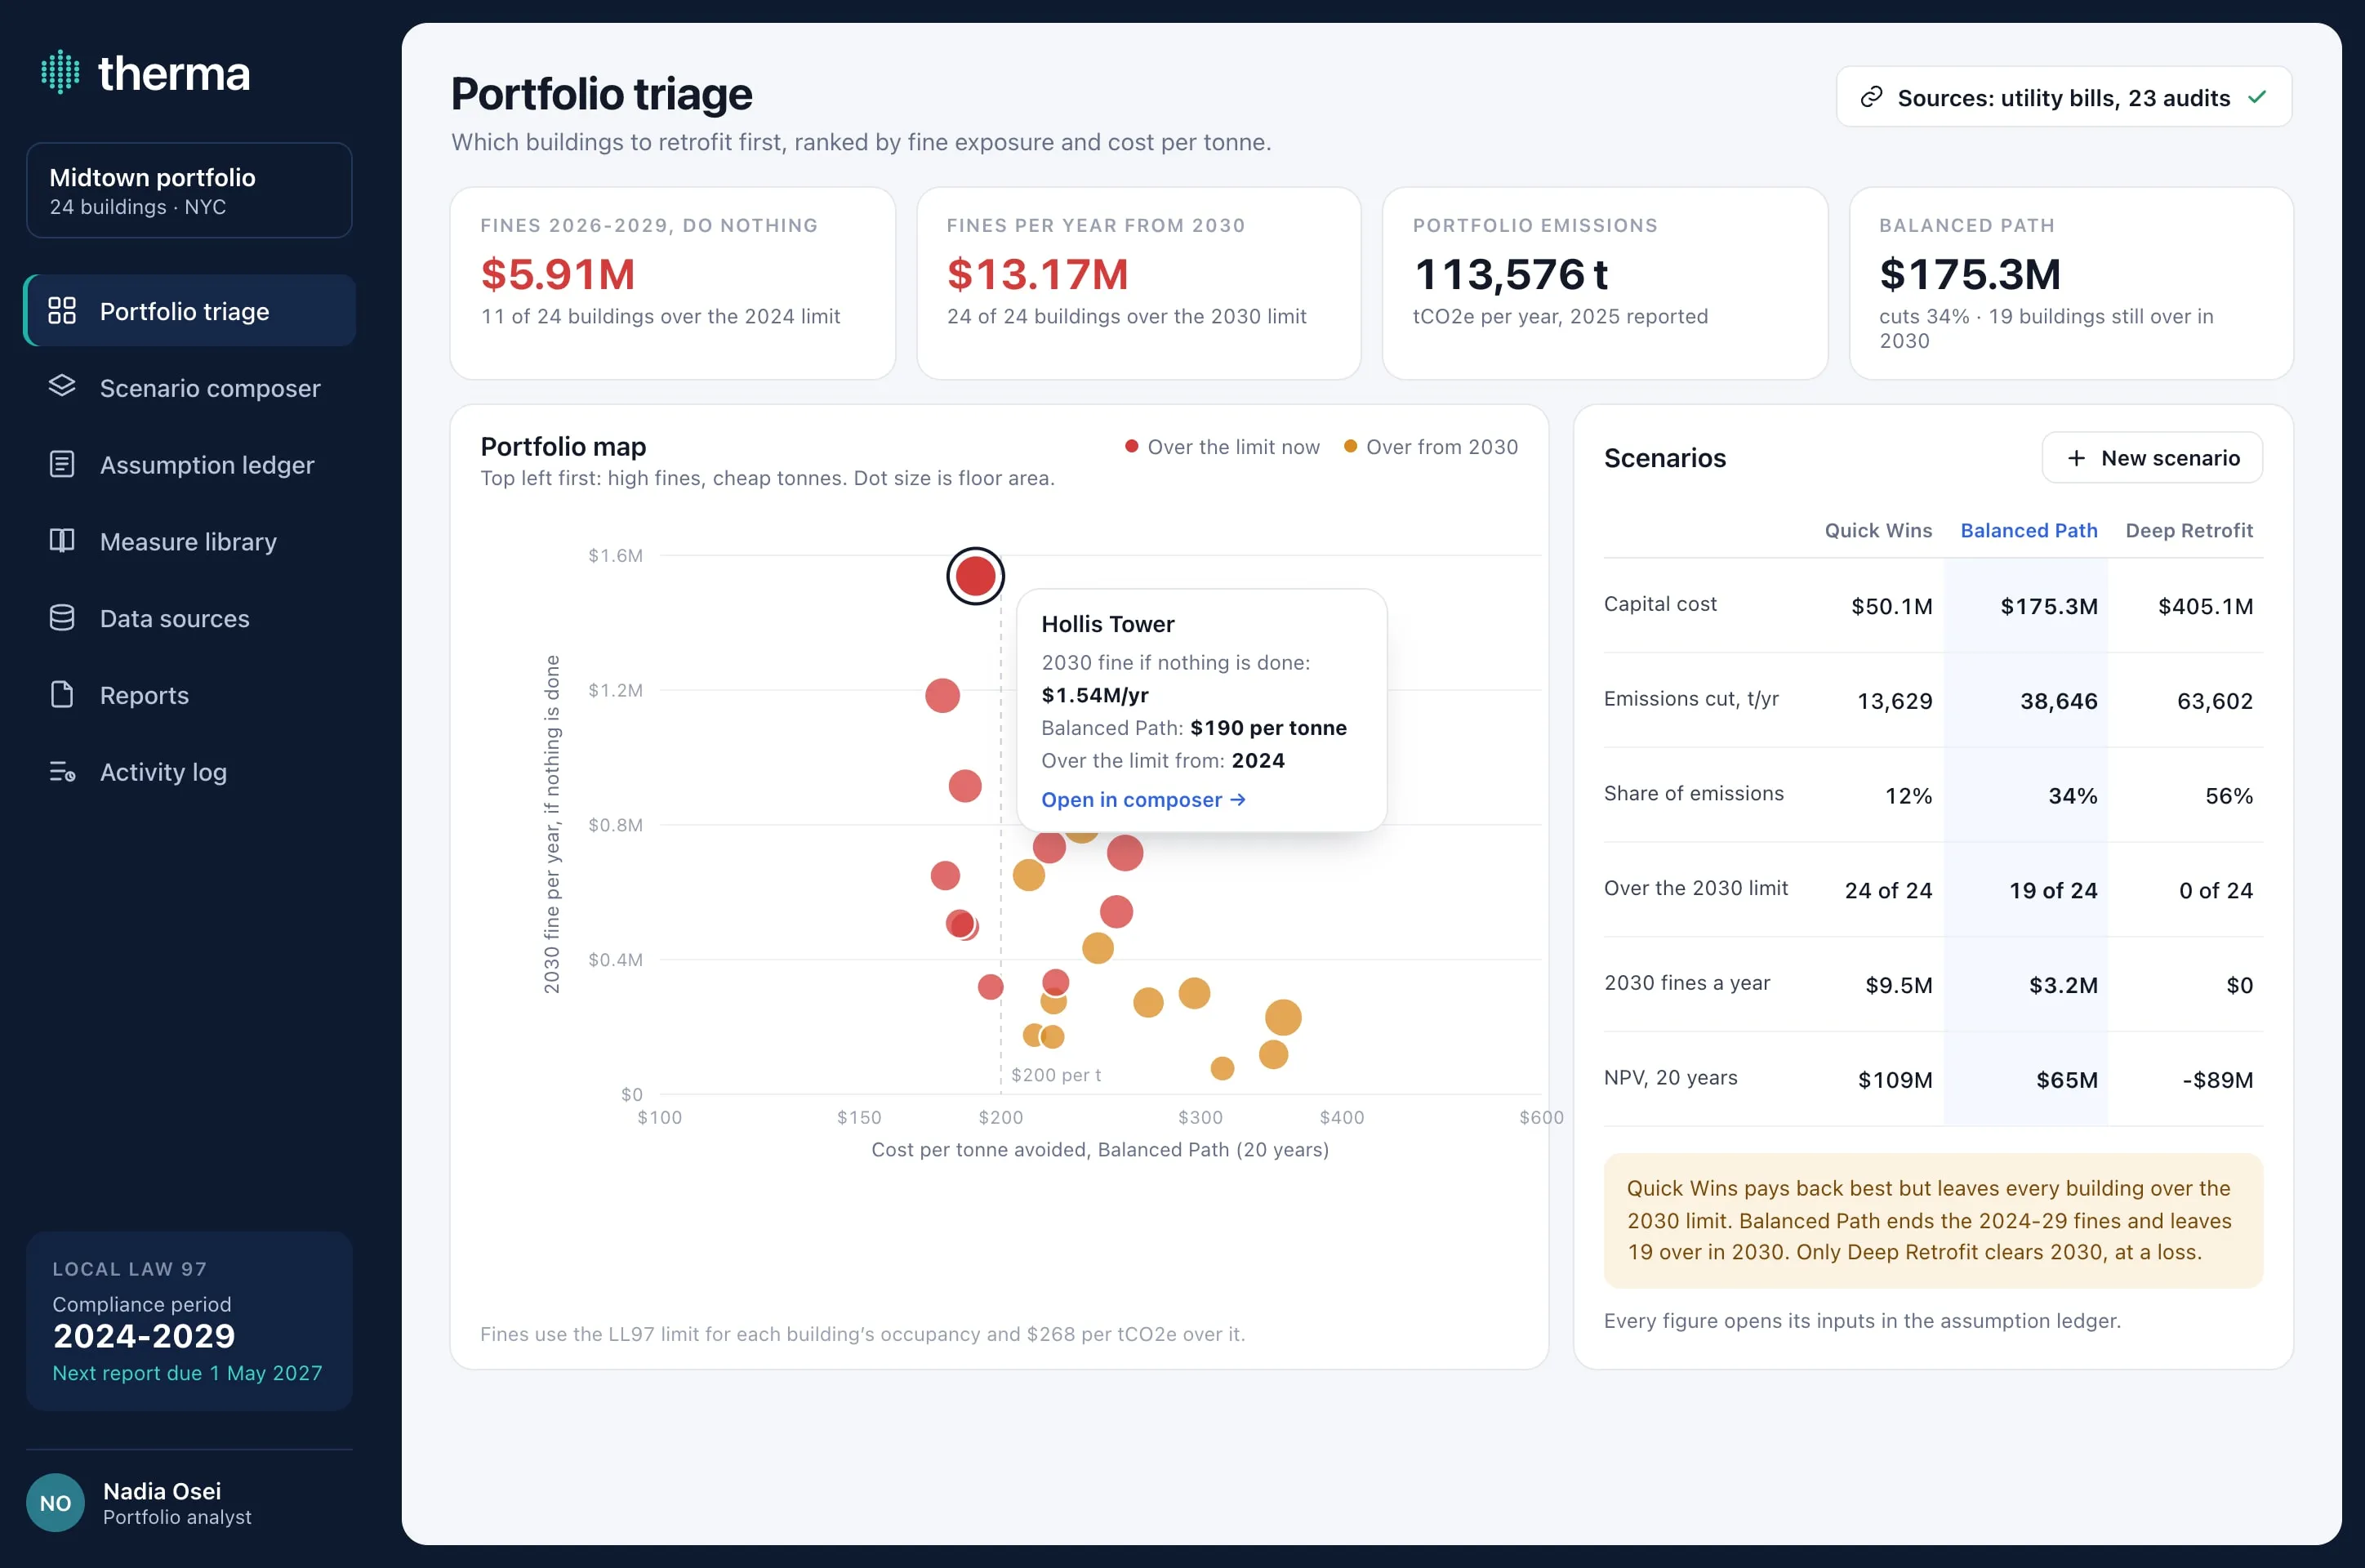Open the $13.17M fines per year card
2365x1568 pixels.
click(1138, 283)
